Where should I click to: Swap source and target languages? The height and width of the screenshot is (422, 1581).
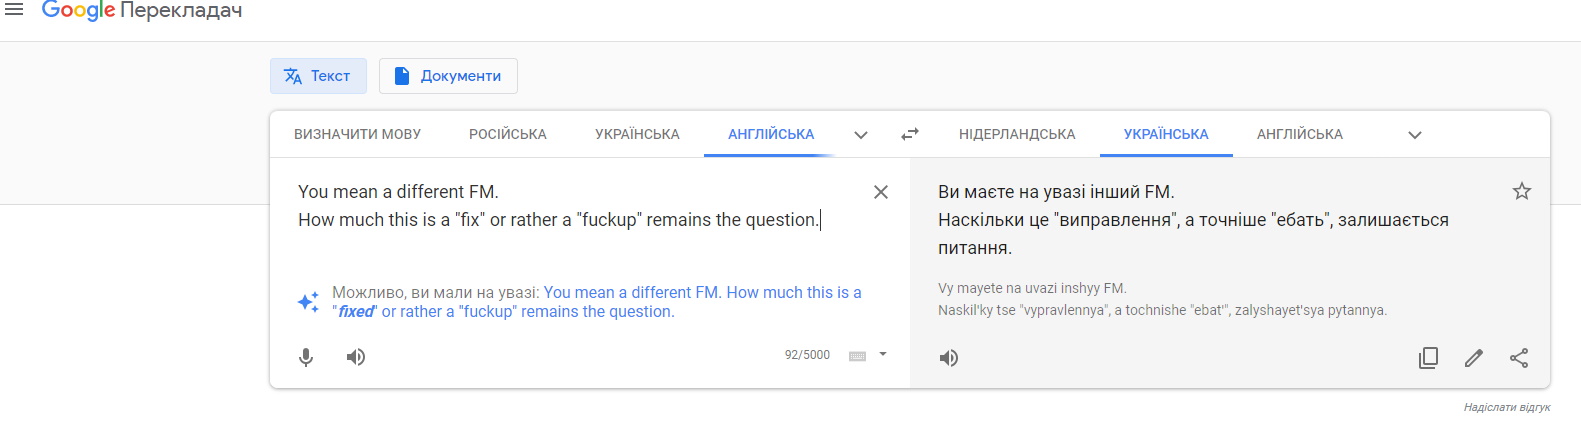coord(909,134)
